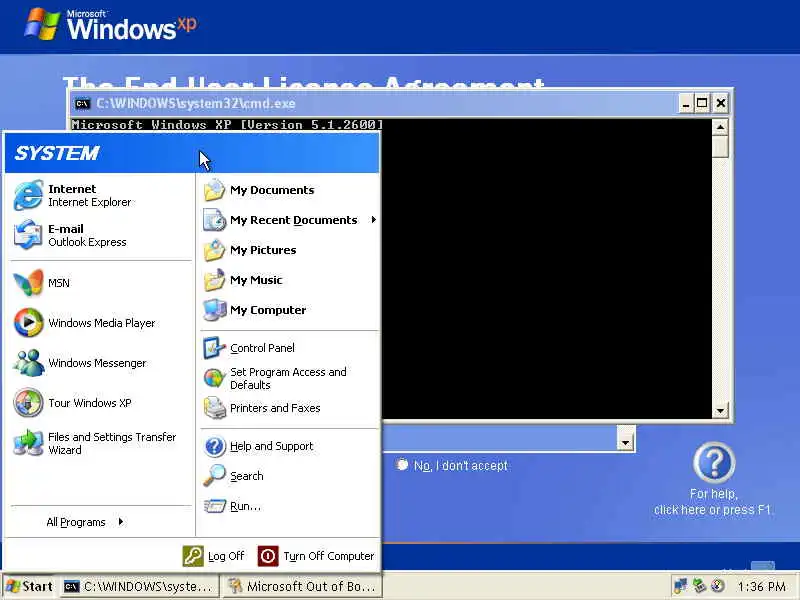
Task: Launch Windows Media Player icon
Action: click(x=28, y=322)
